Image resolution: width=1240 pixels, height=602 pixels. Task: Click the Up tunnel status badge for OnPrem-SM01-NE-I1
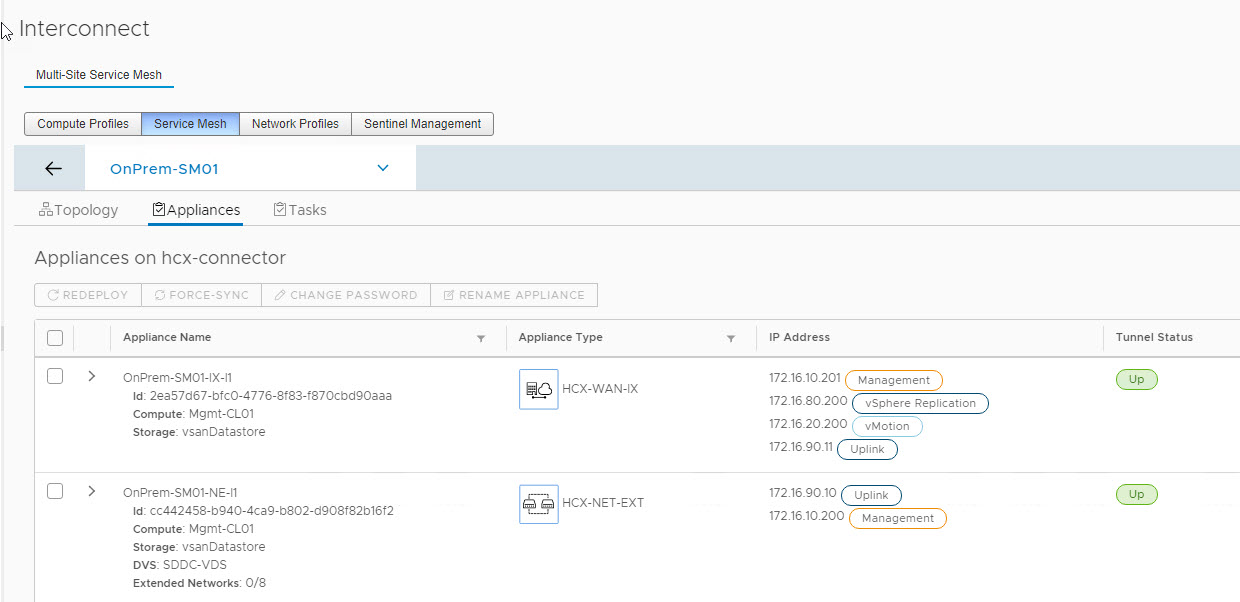click(x=1136, y=495)
